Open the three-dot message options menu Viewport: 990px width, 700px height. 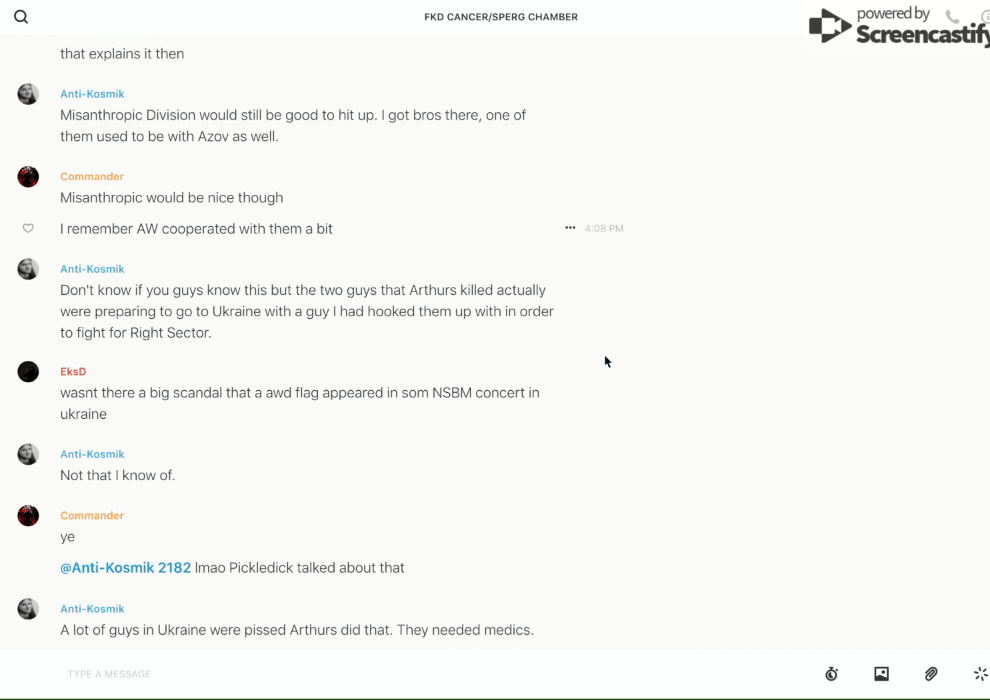click(x=570, y=228)
